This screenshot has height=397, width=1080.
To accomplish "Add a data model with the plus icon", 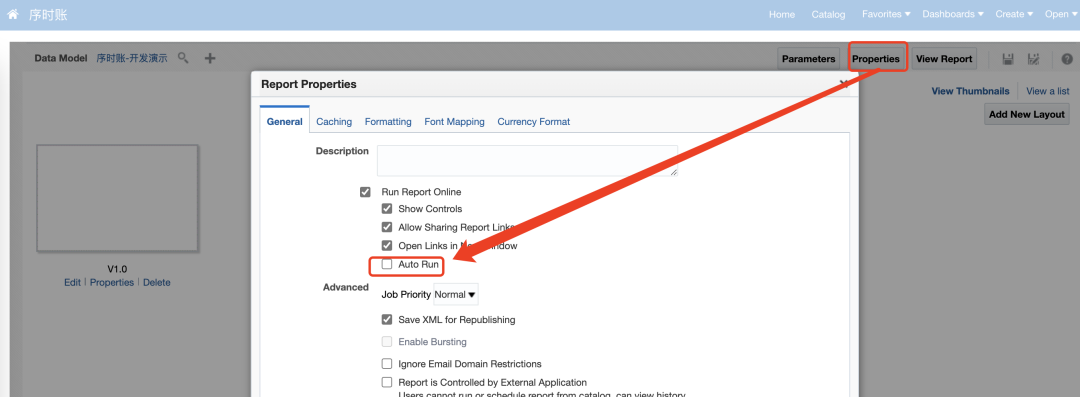I will click(x=210, y=58).
